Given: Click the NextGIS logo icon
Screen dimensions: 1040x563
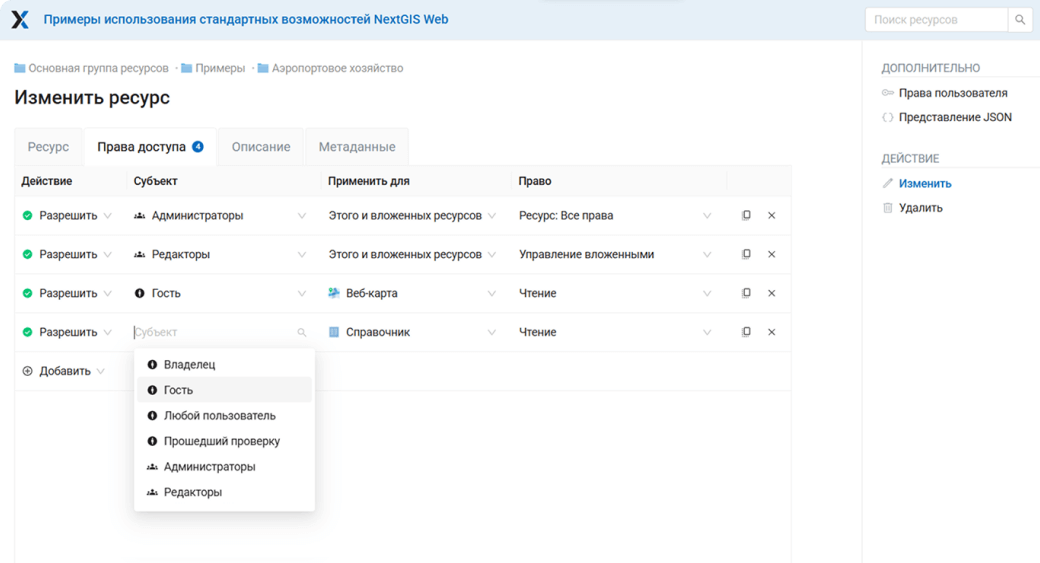Looking at the screenshot, I should click(x=20, y=20).
